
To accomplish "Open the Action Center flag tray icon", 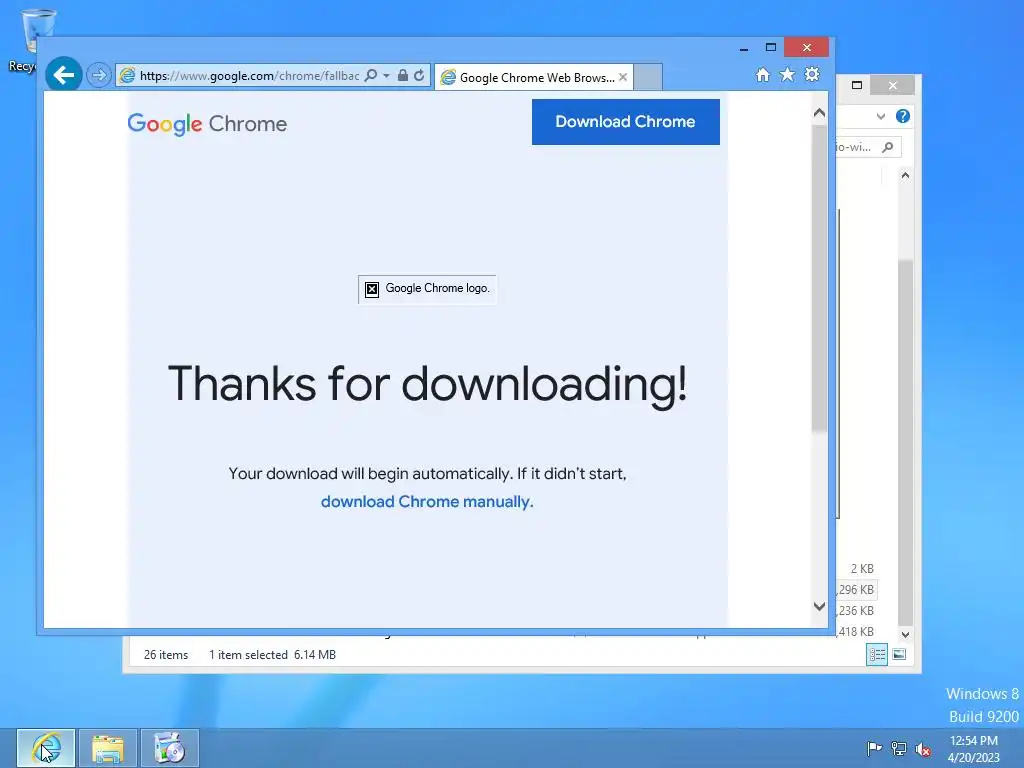I will click(874, 748).
